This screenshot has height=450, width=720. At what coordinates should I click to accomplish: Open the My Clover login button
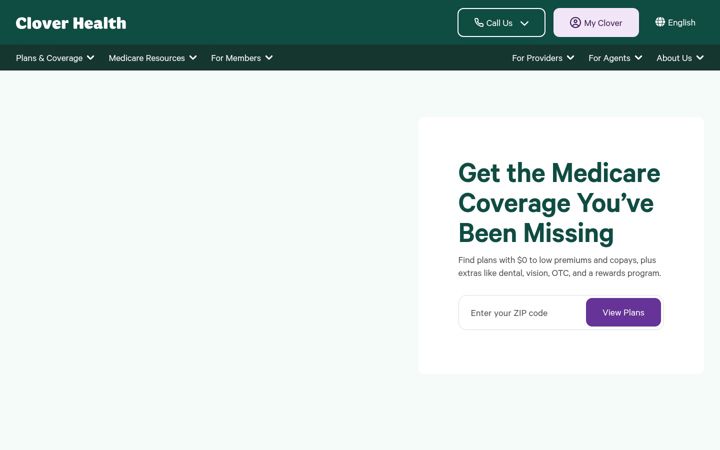596,22
